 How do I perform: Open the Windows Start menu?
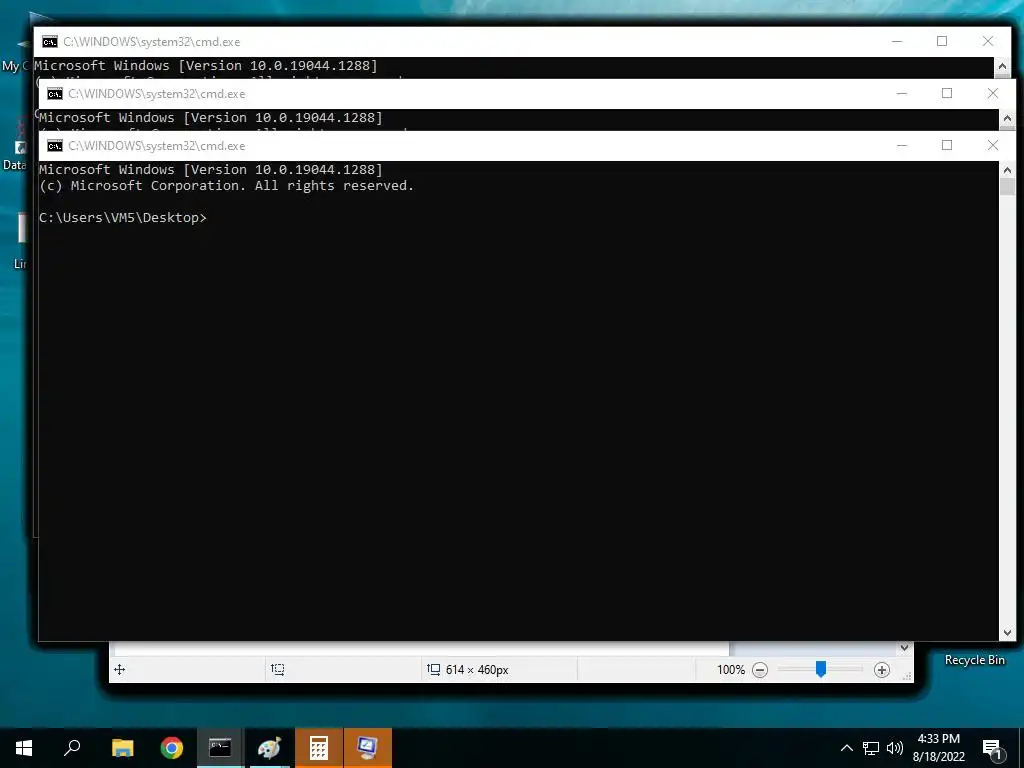pyautogui.click(x=24, y=748)
